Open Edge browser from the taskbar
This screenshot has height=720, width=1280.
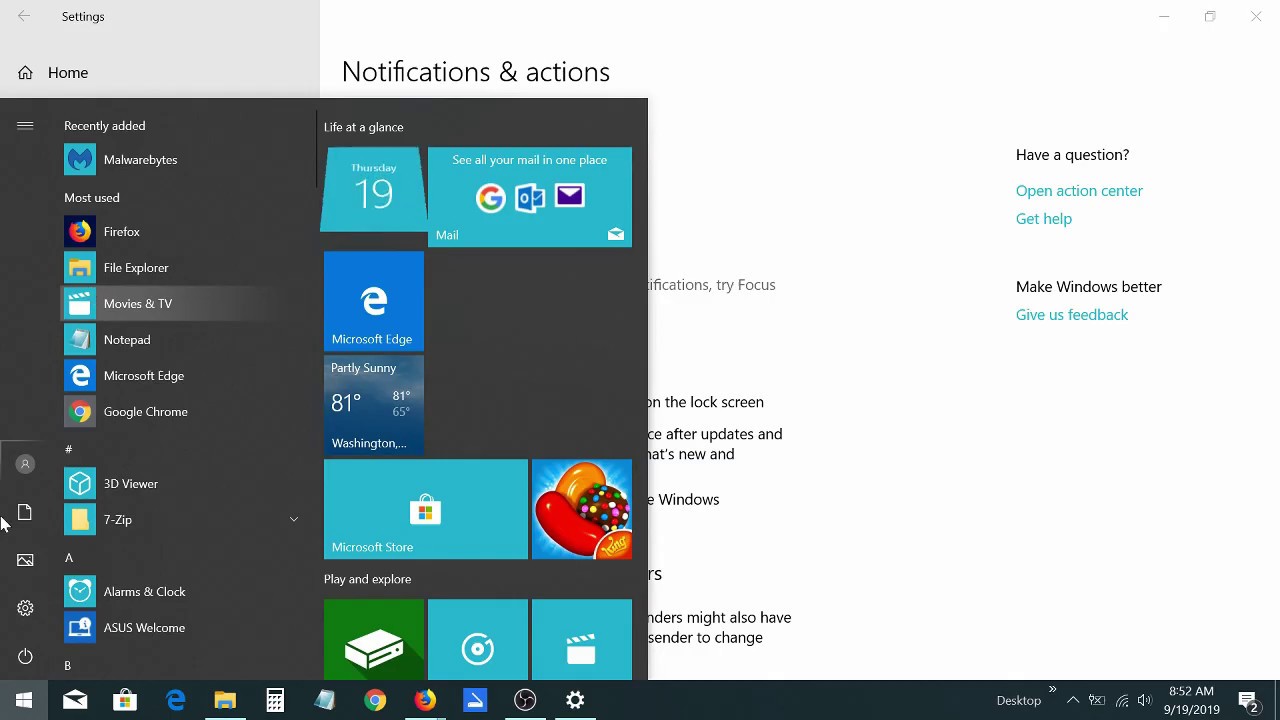(175, 700)
